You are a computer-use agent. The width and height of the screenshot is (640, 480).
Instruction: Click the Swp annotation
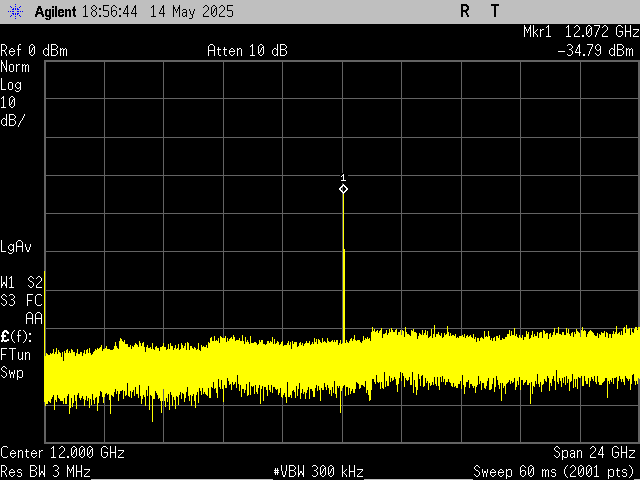(x=12, y=373)
